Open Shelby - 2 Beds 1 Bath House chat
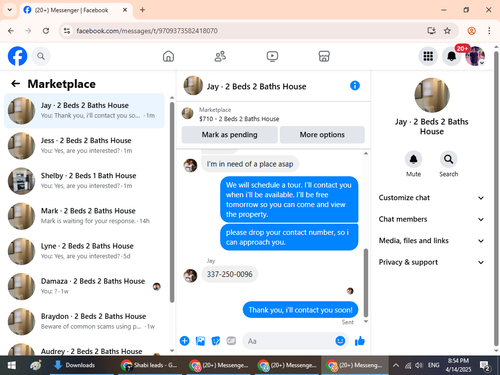Image resolution: width=500 pixels, height=375 pixels. (84, 181)
